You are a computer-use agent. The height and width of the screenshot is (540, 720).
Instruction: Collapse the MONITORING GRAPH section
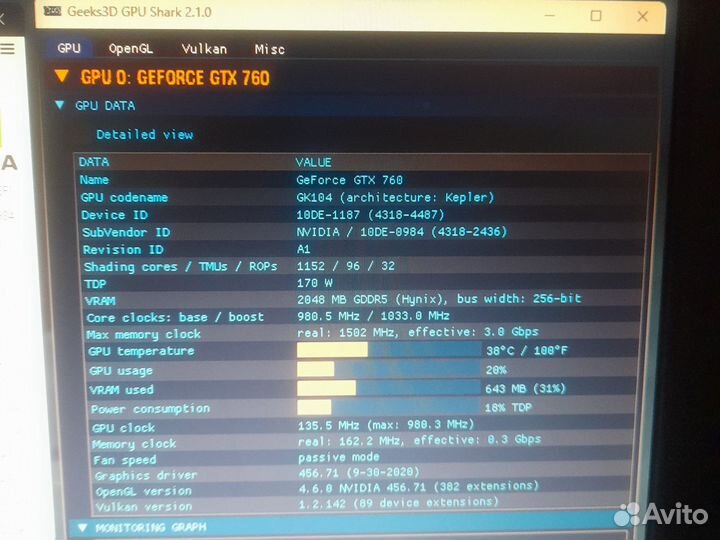tap(83, 527)
